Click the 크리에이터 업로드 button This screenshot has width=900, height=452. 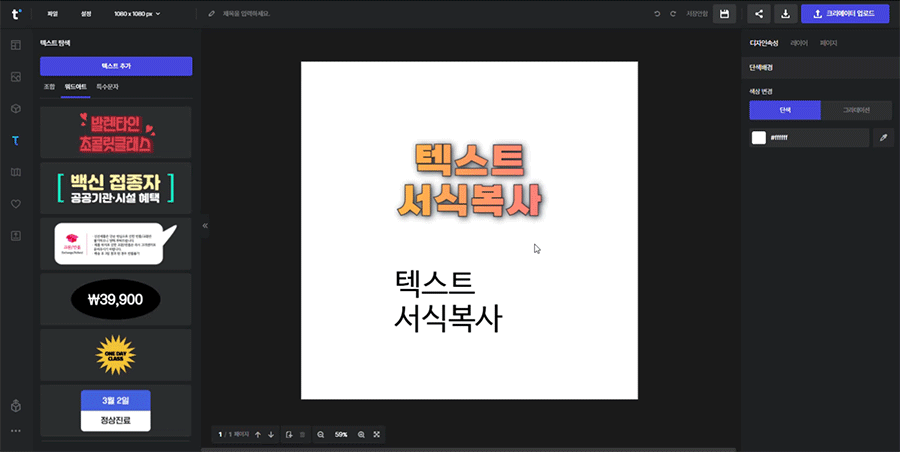(845, 14)
